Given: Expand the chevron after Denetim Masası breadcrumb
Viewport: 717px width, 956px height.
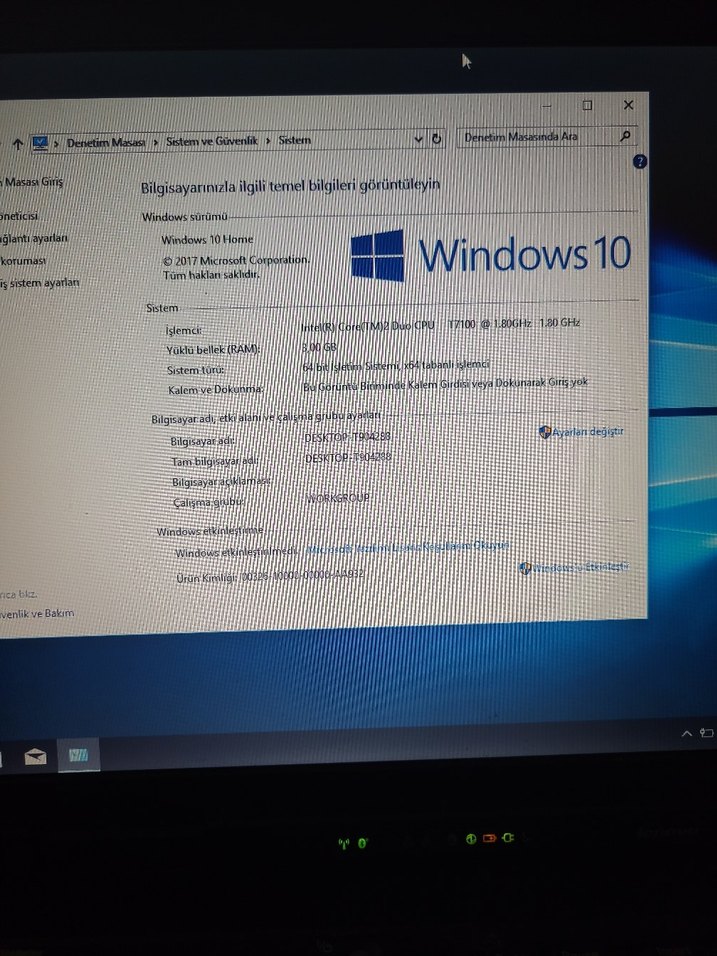Looking at the screenshot, I should [155, 143].
